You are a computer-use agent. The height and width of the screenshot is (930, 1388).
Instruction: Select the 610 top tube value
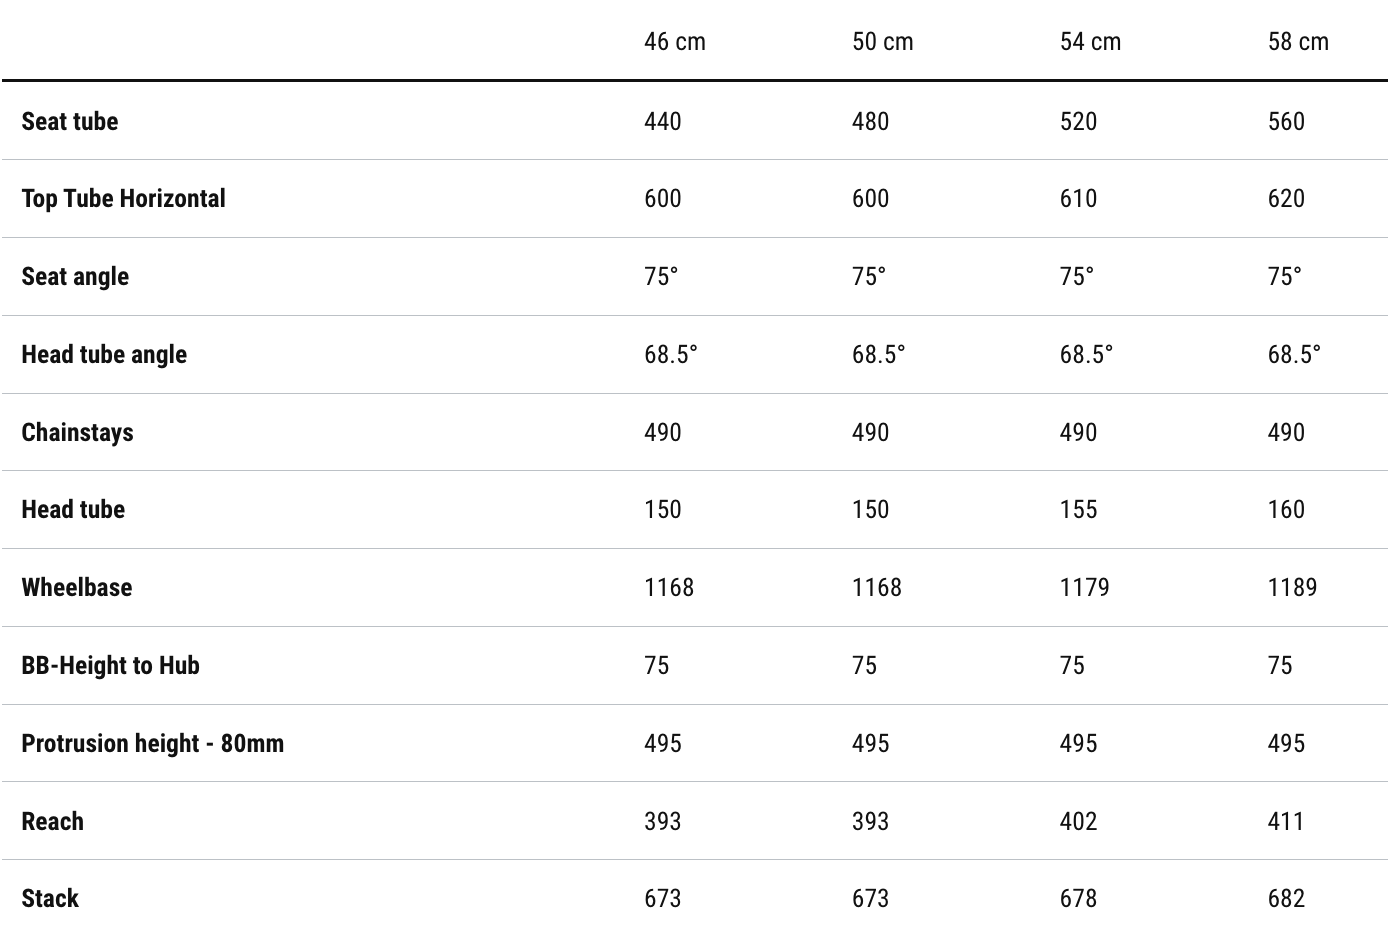[1078, 198]
